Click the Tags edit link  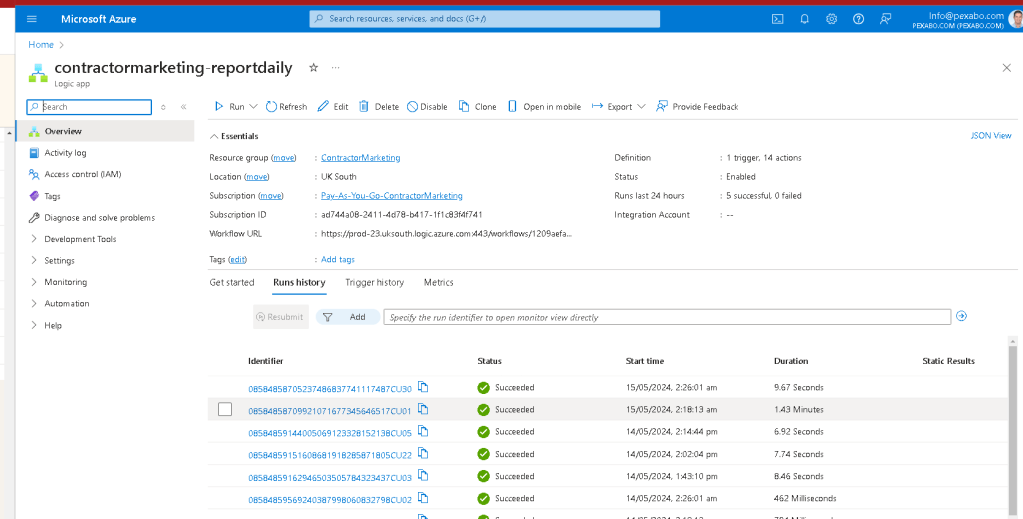[x=237, y=259]
